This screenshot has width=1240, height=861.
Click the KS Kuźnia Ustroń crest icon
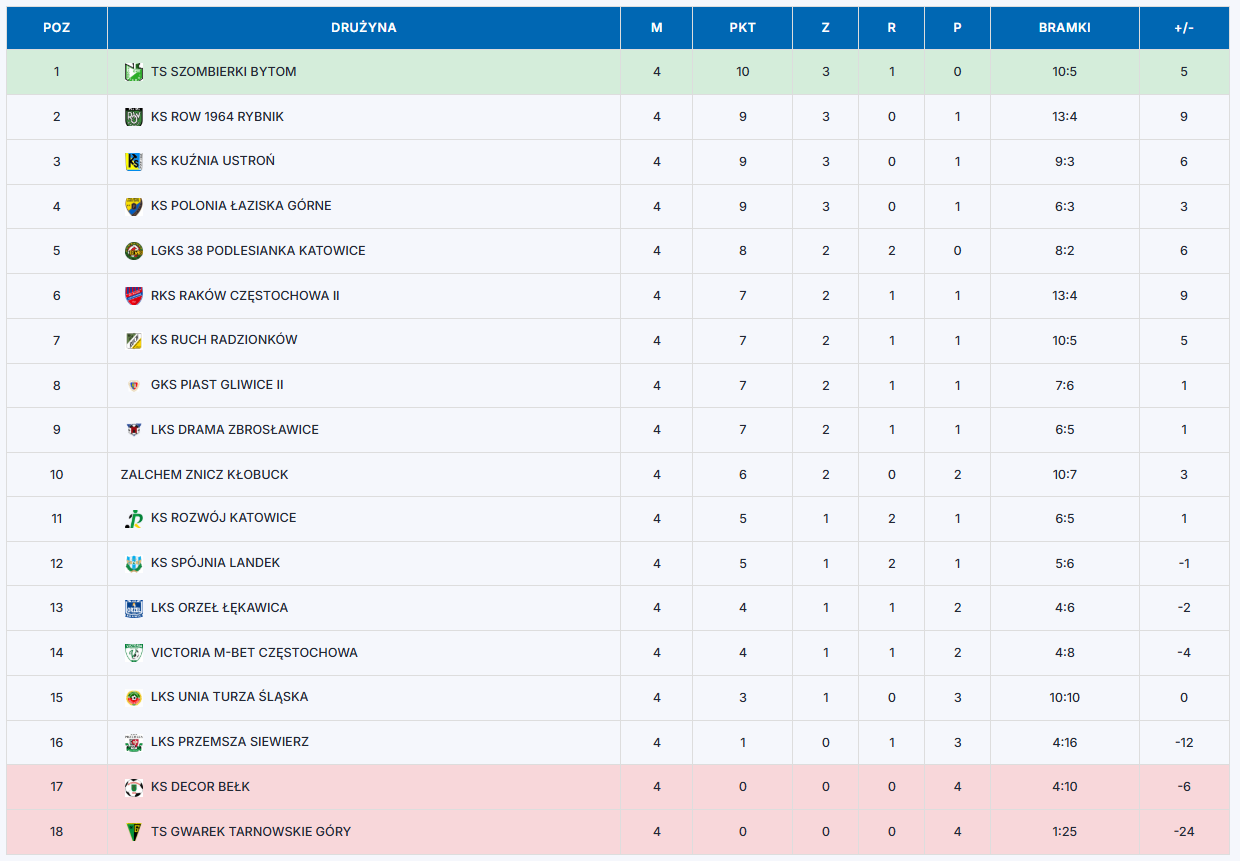click(x=133, y=161)
